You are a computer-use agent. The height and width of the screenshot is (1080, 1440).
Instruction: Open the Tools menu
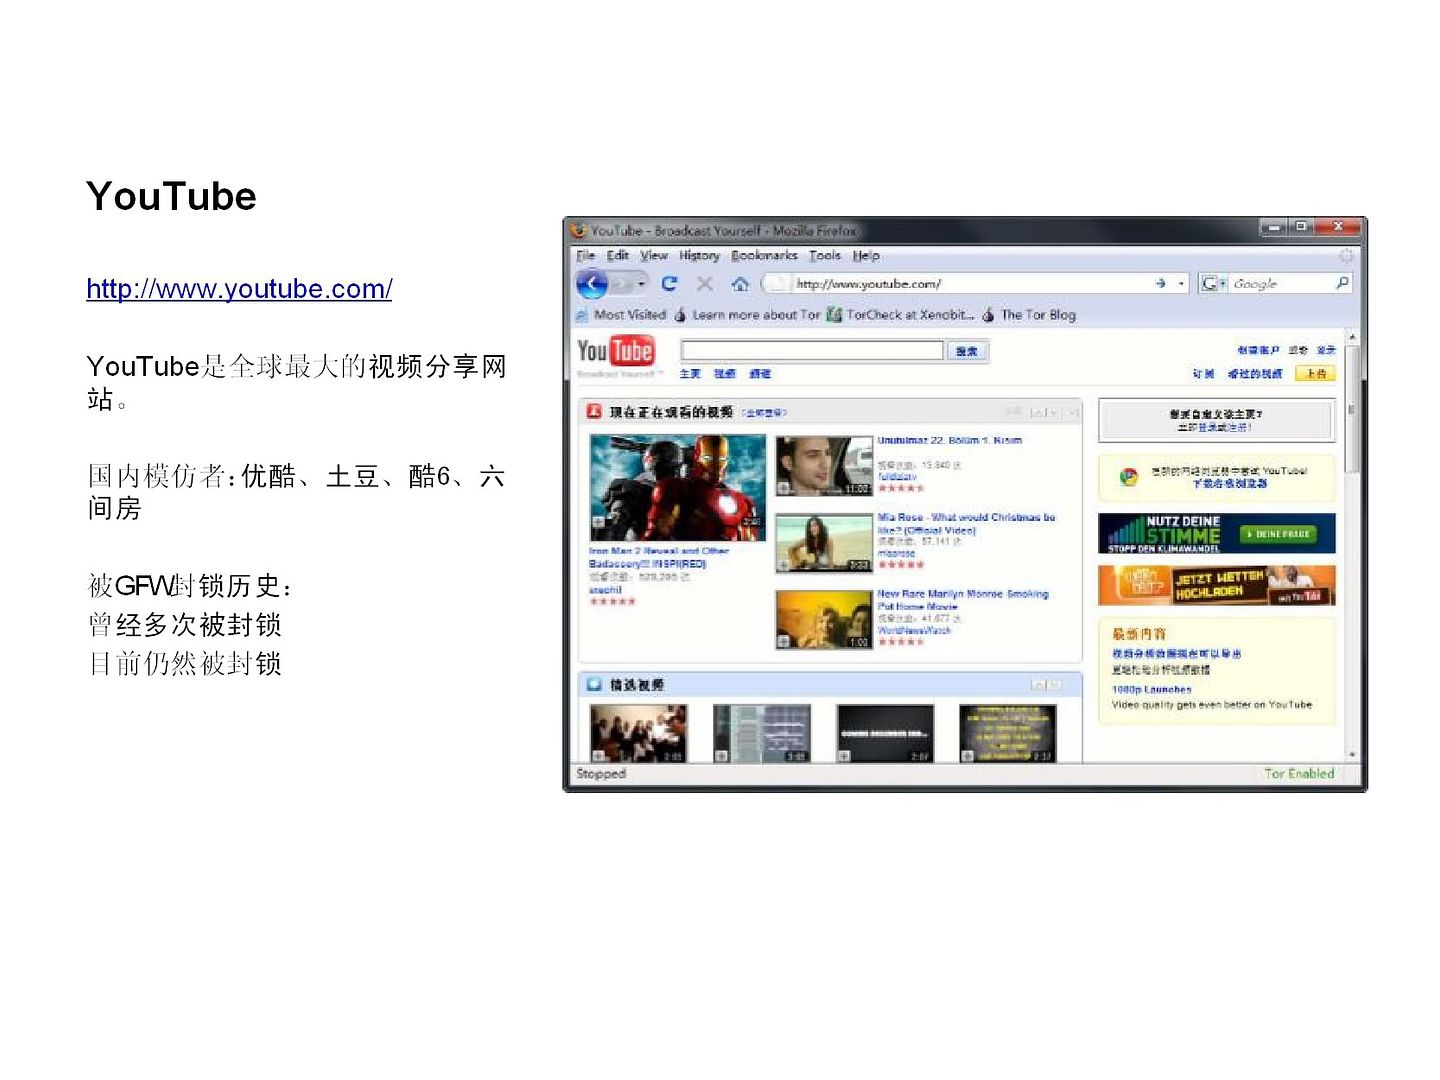(x=825, y=256)
